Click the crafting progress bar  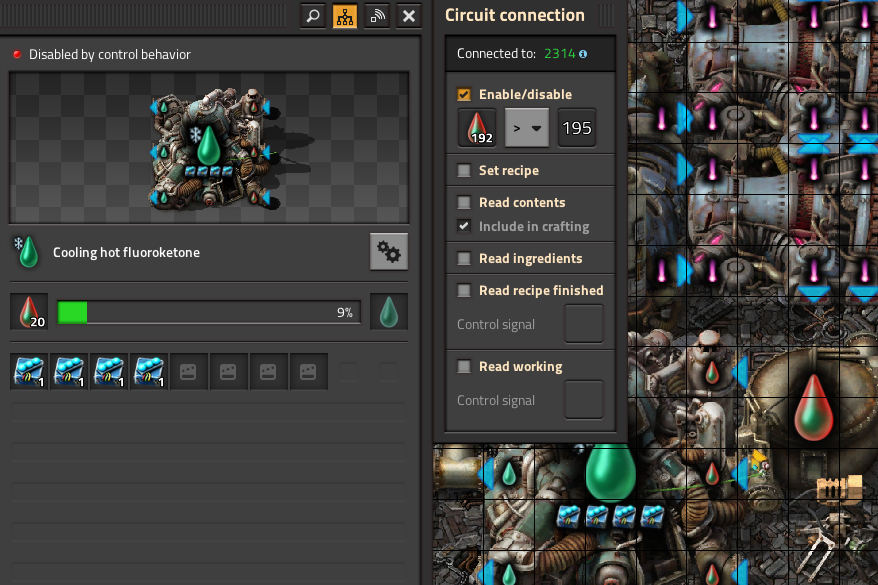tap(209, 312)
